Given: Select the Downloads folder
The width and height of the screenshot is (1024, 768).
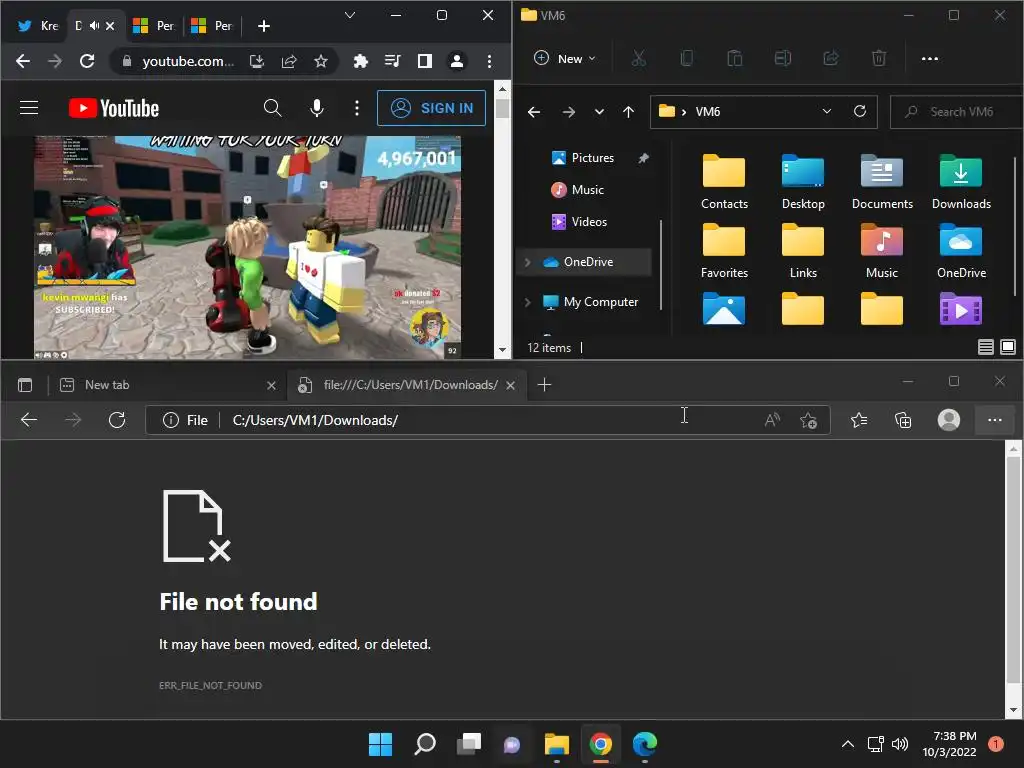Looking at the screenshot, I should point(961,182).
